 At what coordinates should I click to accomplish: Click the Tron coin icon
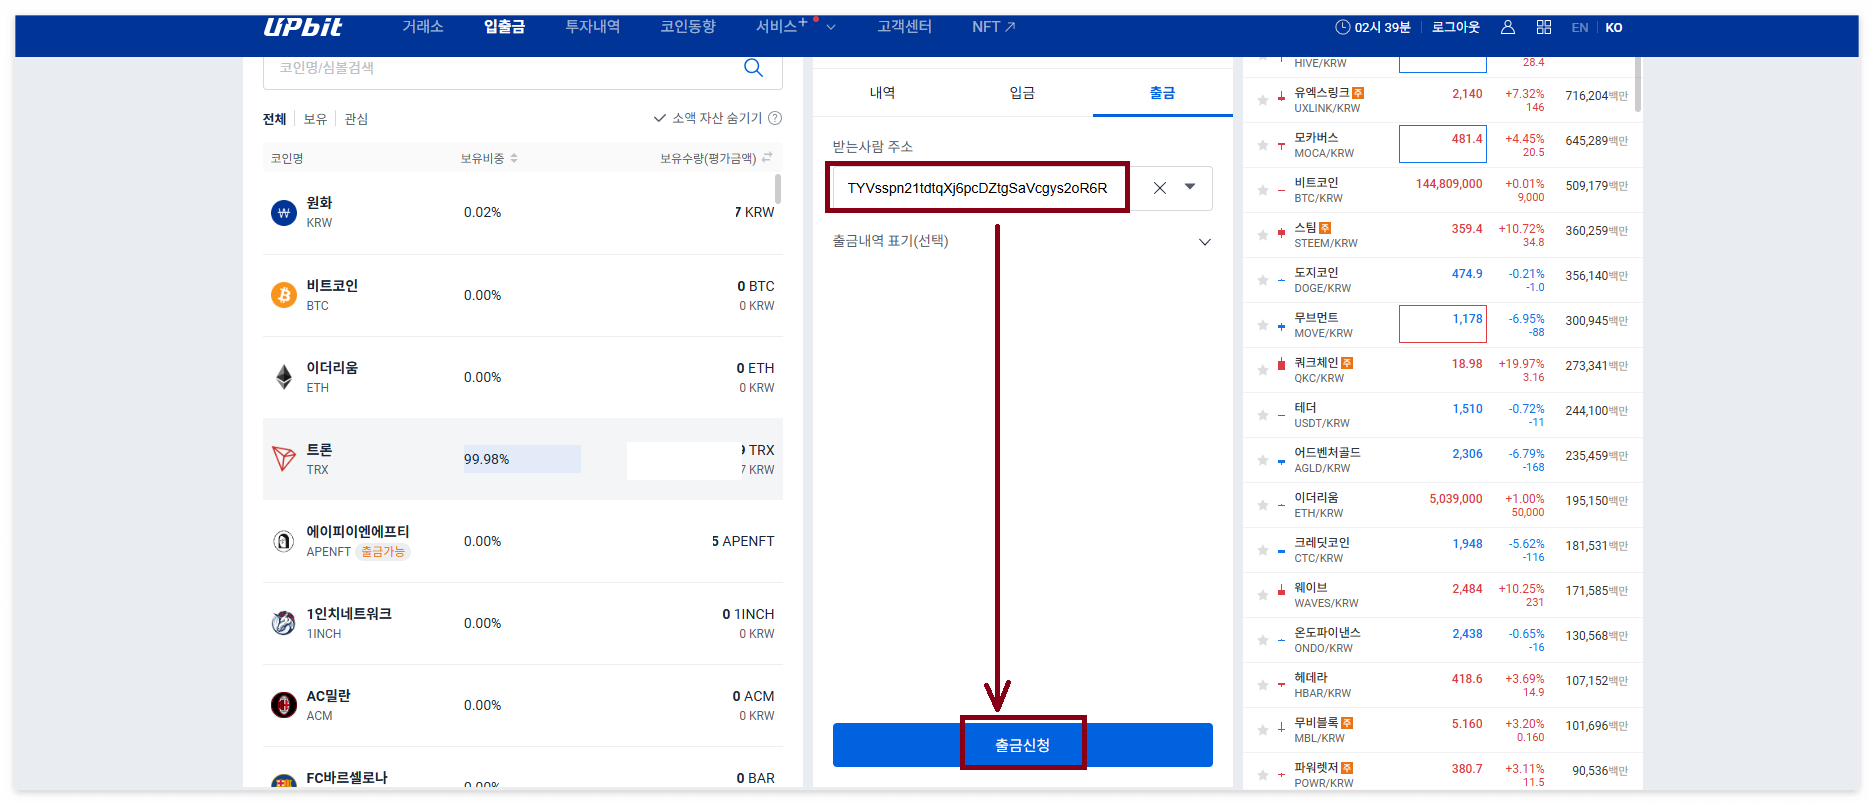click(x=284, y=459)
